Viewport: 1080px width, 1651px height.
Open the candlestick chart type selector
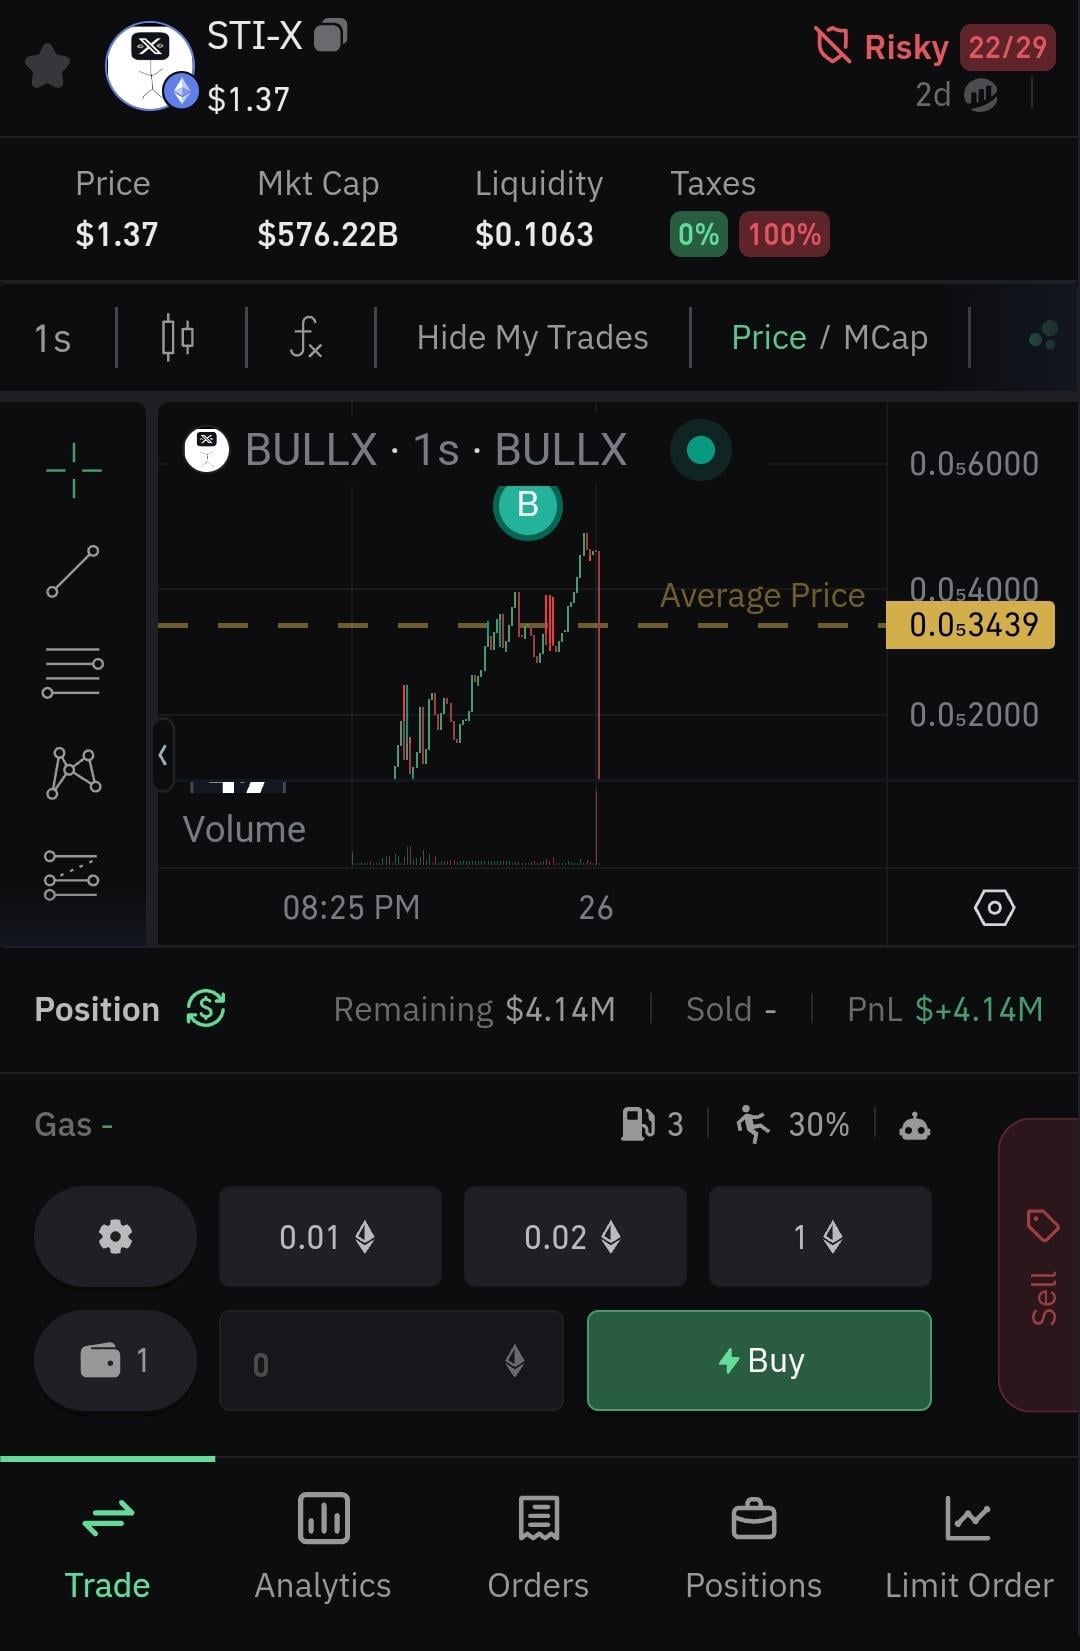click(178, 337)
